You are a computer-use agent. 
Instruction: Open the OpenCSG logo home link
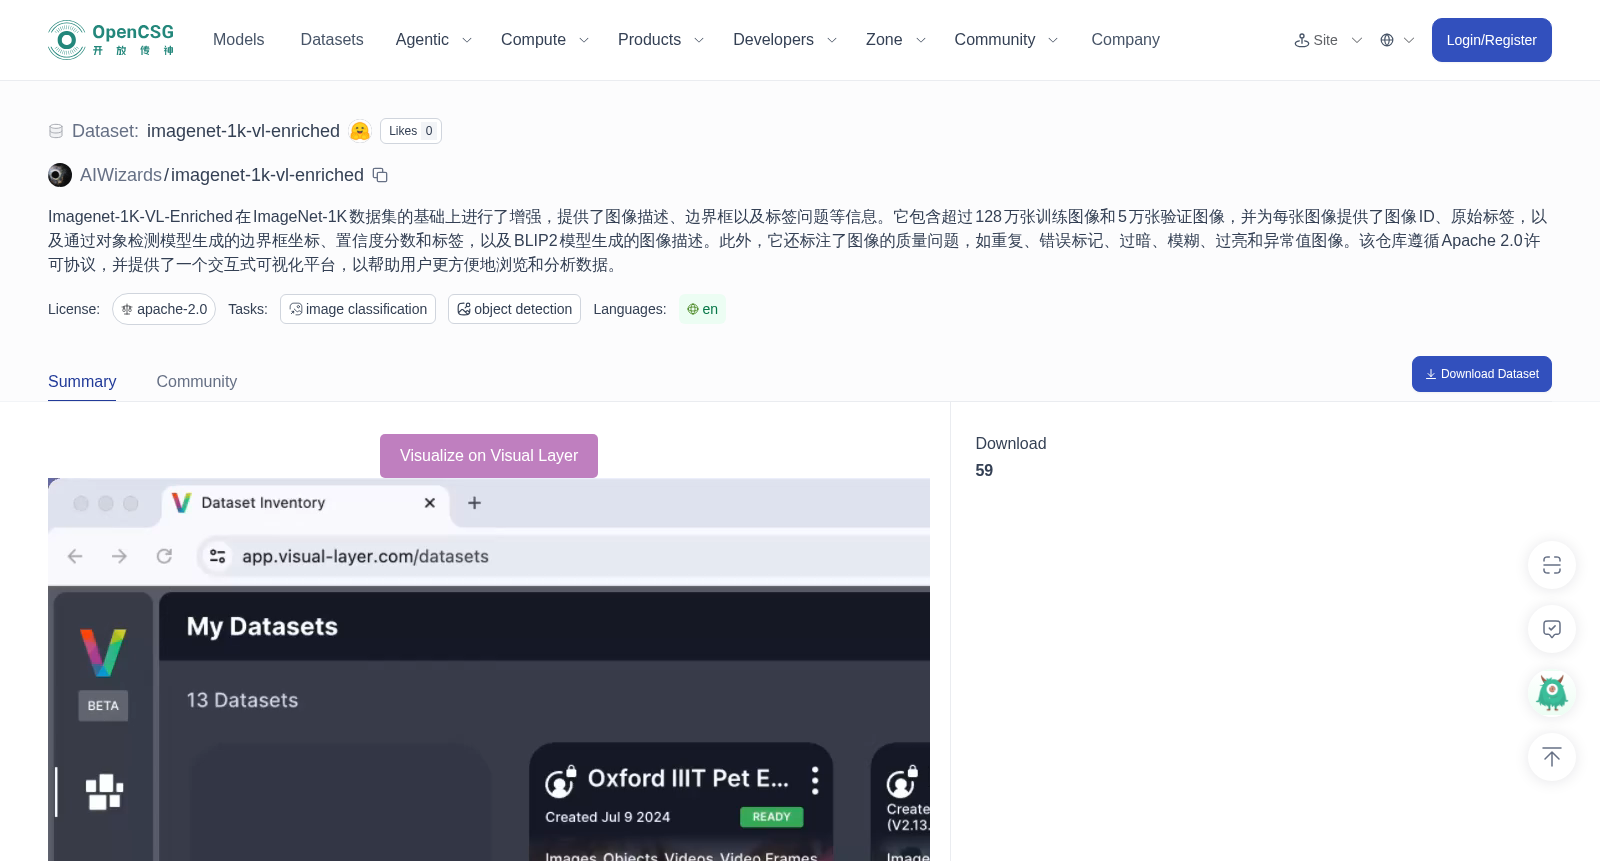(111, 40)
